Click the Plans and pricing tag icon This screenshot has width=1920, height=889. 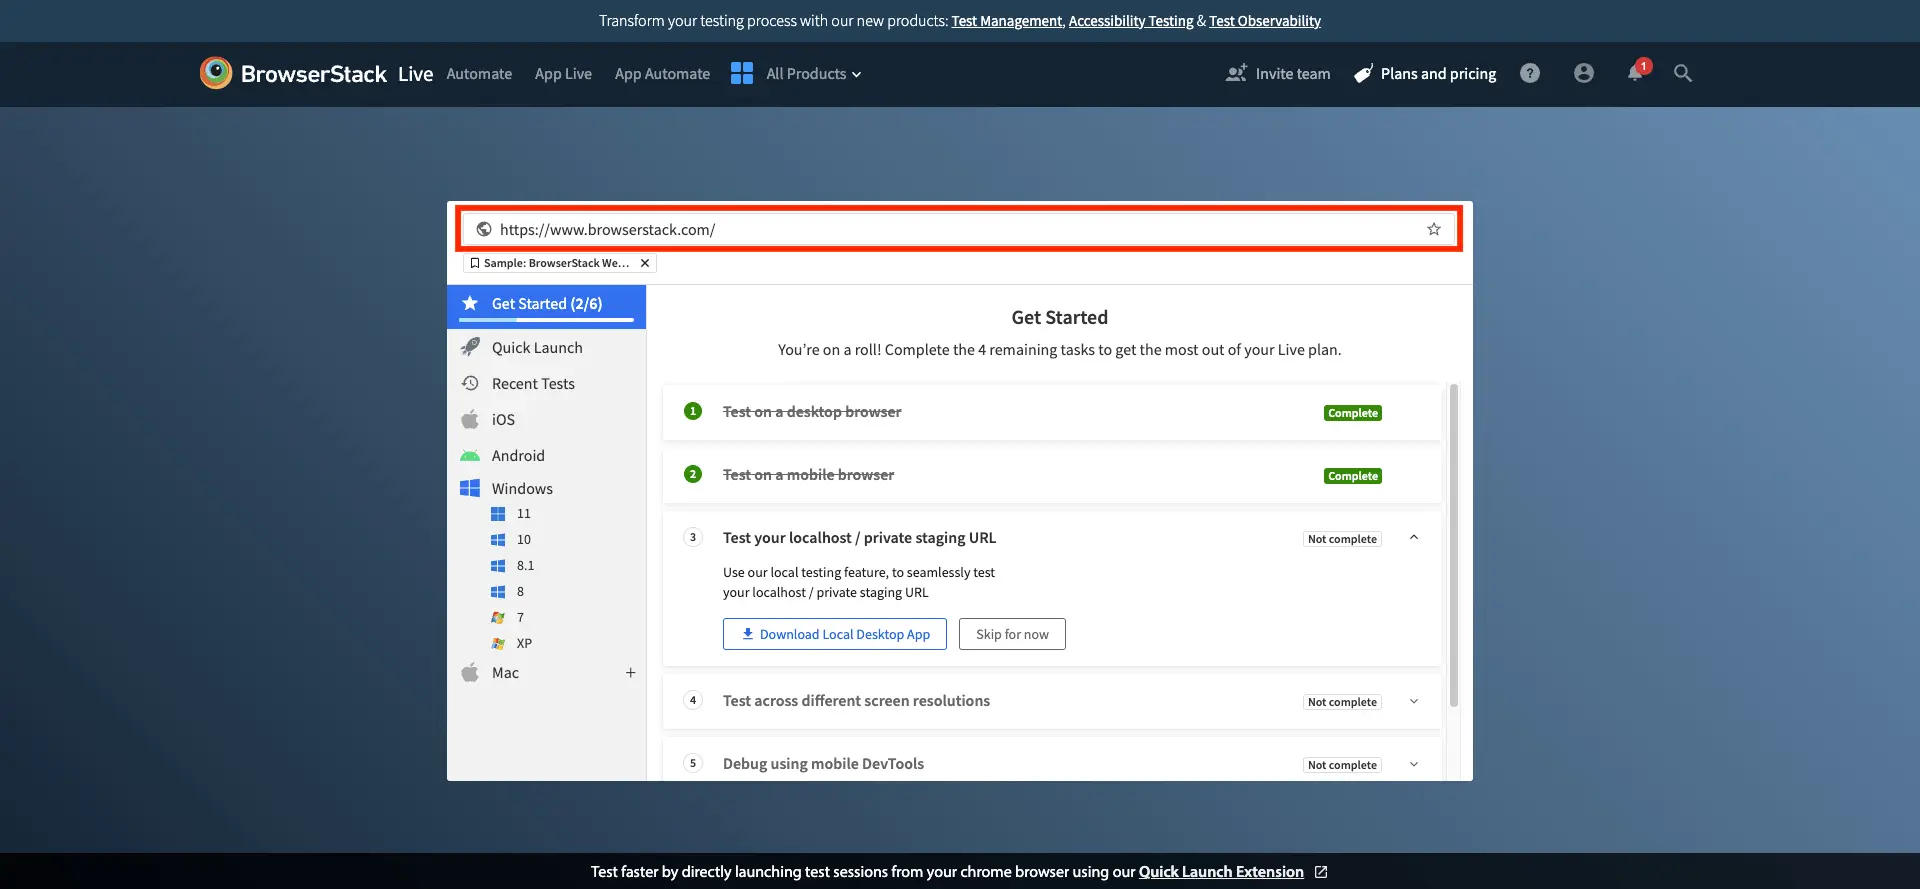point(1363,74)
